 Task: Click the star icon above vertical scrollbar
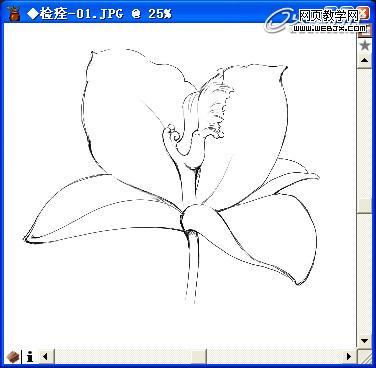[x=364, y=45]
